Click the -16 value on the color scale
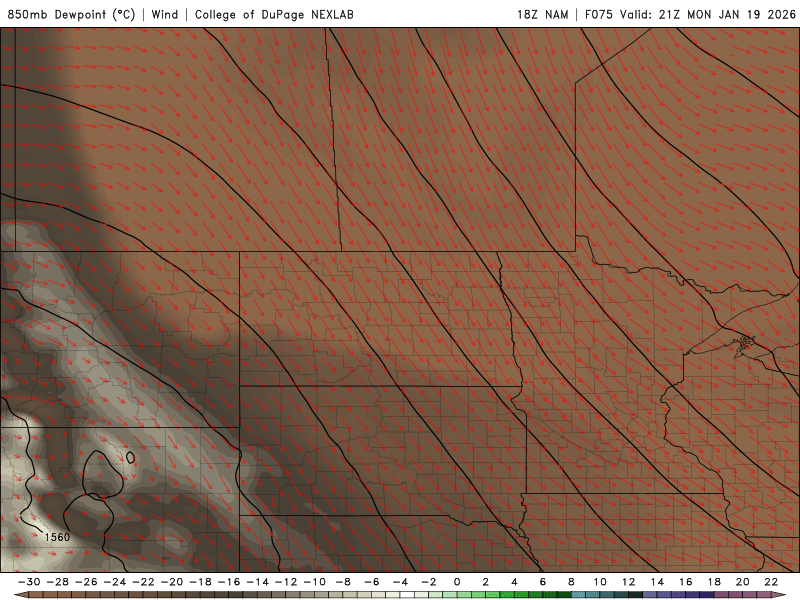 click(x=229, y=582)
